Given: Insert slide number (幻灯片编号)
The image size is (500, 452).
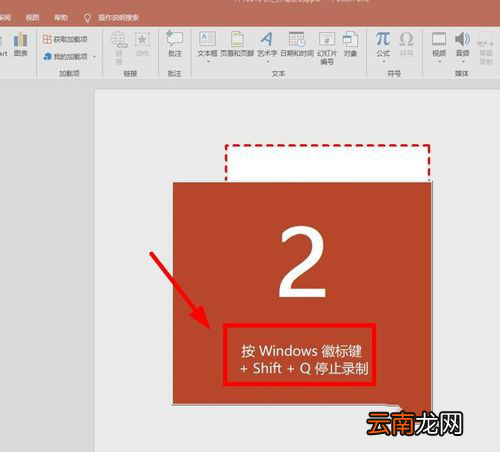Looking at the screenshot, I should coord(327,48).
